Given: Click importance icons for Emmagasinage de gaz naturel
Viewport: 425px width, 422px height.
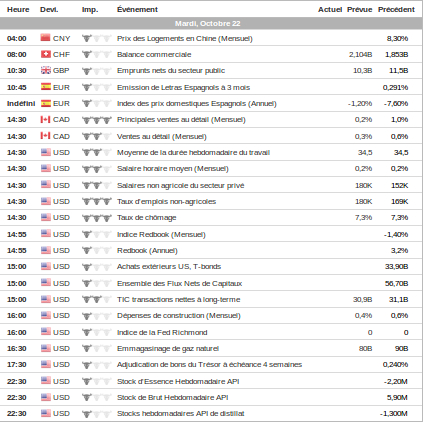Looking at the screenshot, I should (x=97, y=349).
